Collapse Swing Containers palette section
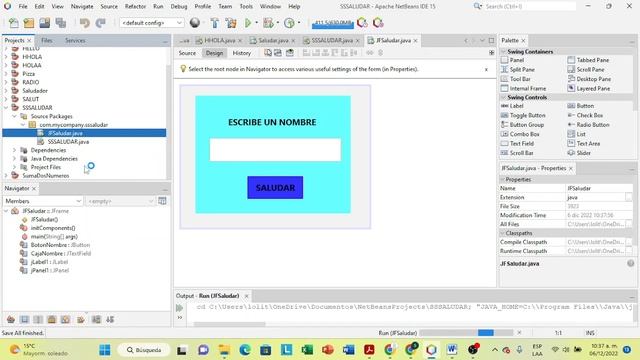This screenshot has width=640, height=360. pos(503,51)
